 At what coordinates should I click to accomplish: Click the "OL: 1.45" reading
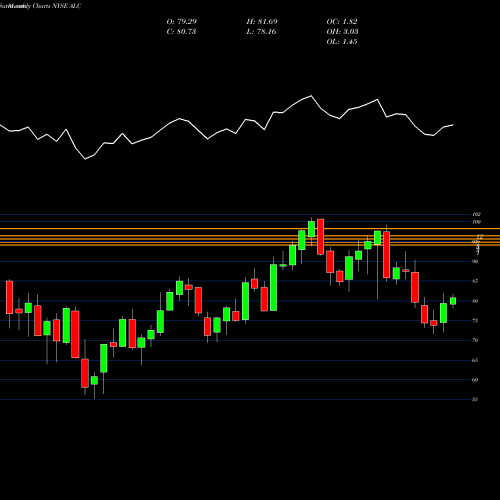342,42
